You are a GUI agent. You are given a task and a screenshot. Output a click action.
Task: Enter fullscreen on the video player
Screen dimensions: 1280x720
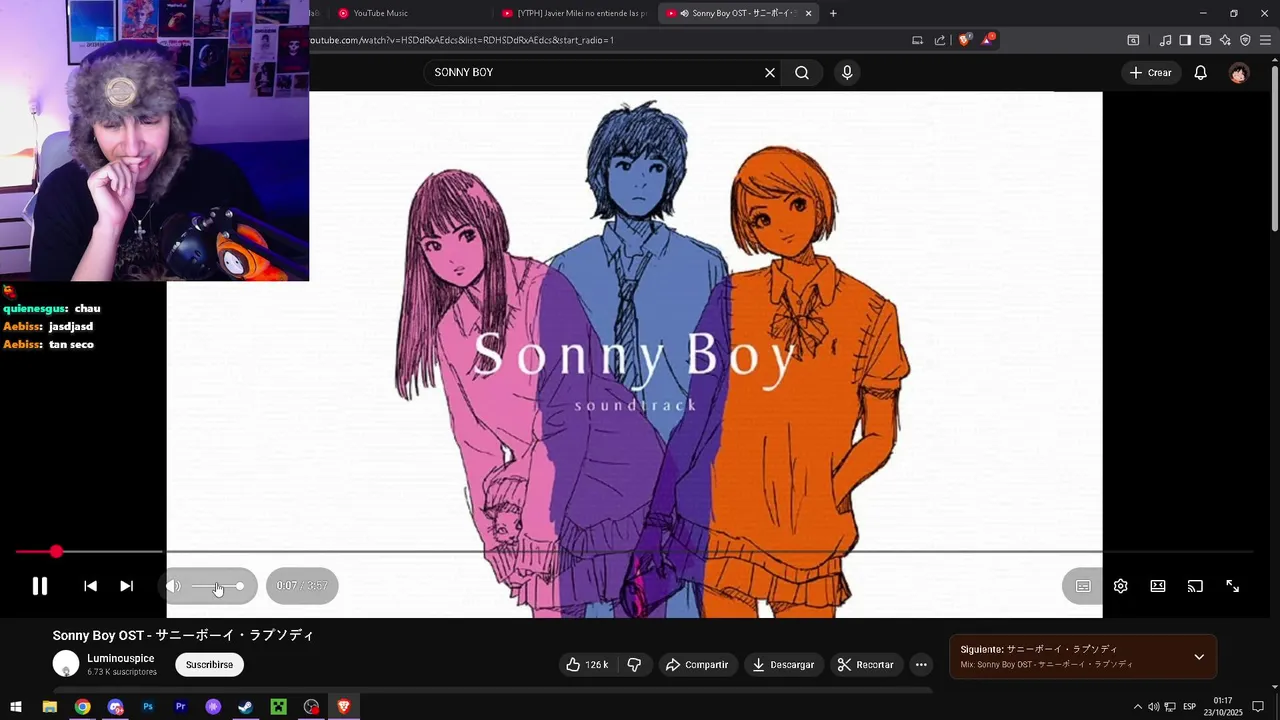1233,586
